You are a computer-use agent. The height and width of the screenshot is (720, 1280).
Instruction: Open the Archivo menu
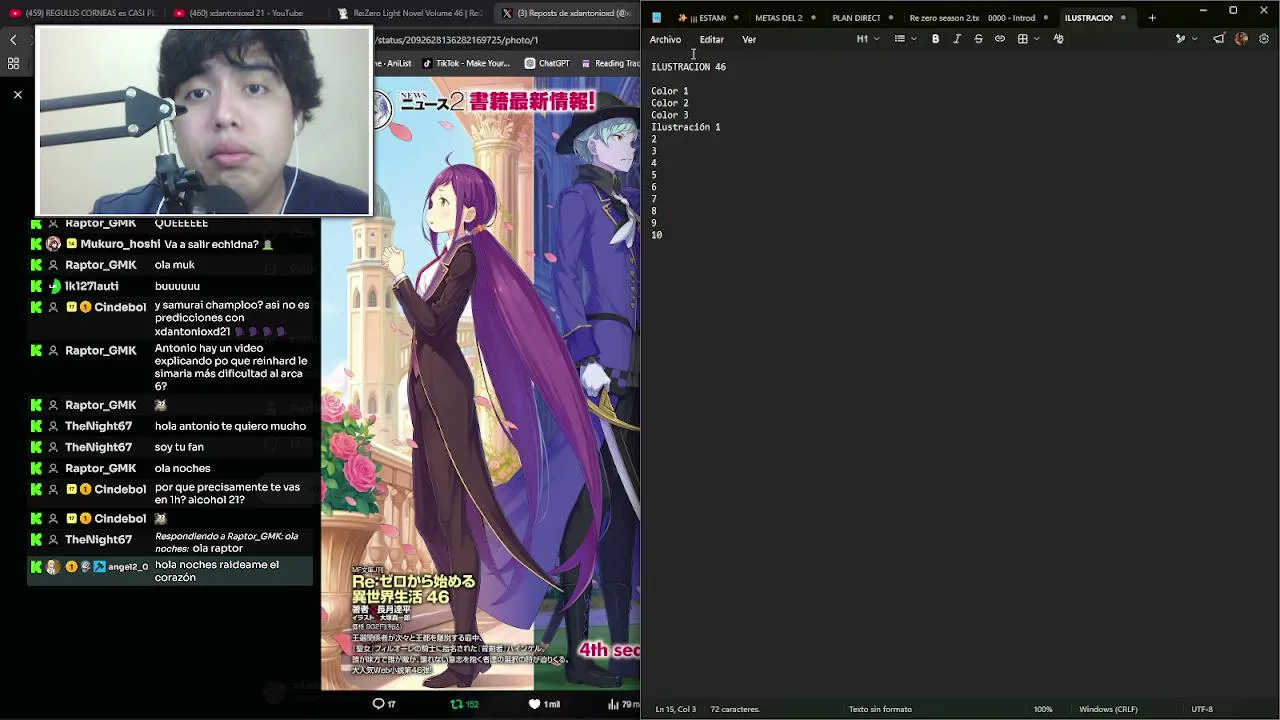pos(665,39)
